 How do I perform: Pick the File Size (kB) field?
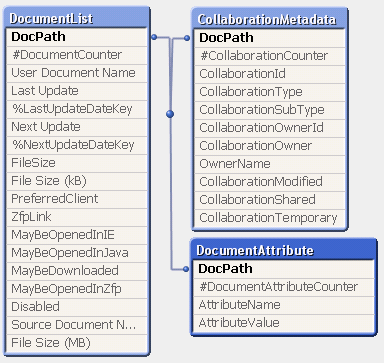(x=77, y=181)
